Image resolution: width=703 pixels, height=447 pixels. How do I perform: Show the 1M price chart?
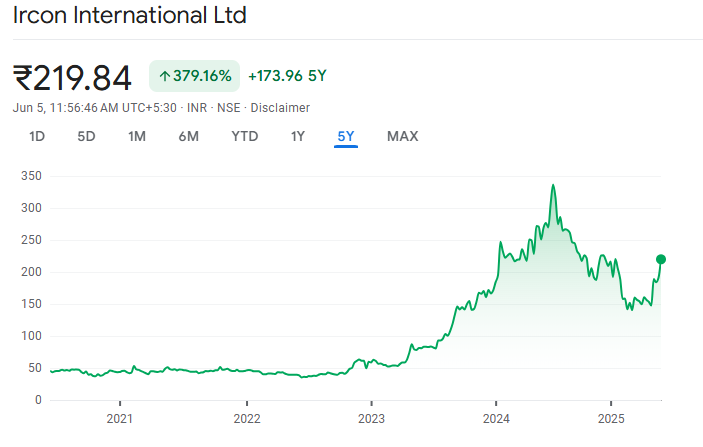click(x=137, y=136)
